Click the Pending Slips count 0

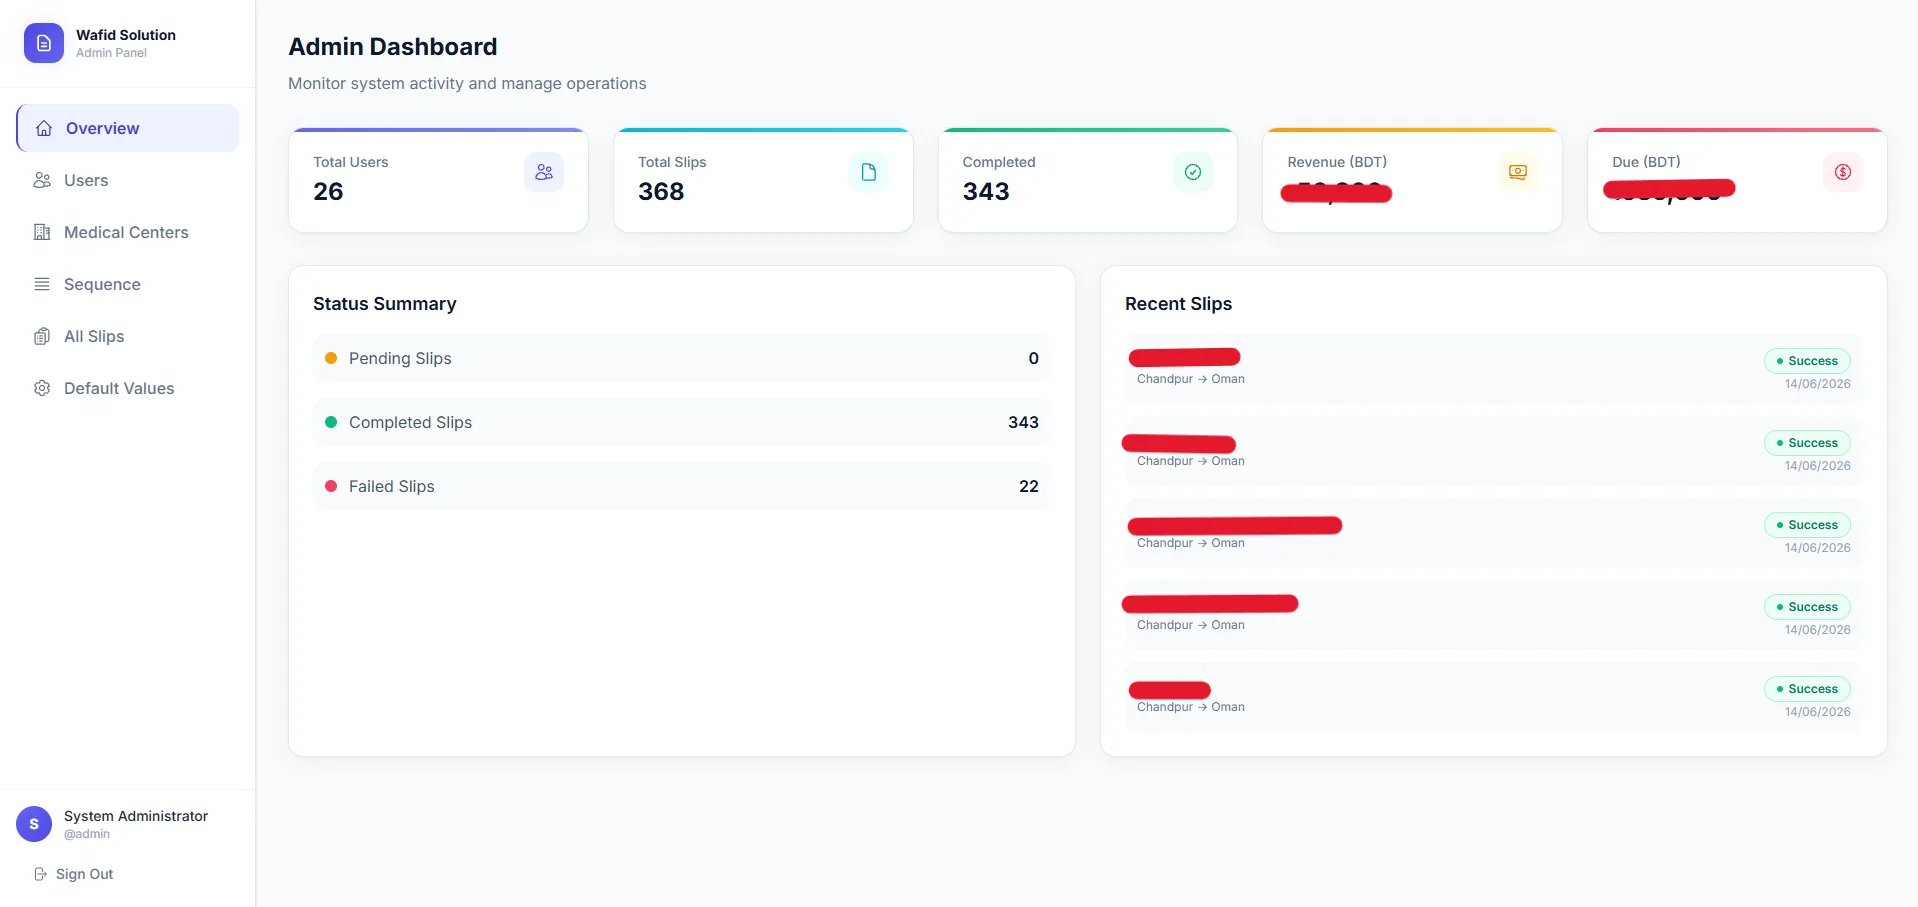(1033, 358)
